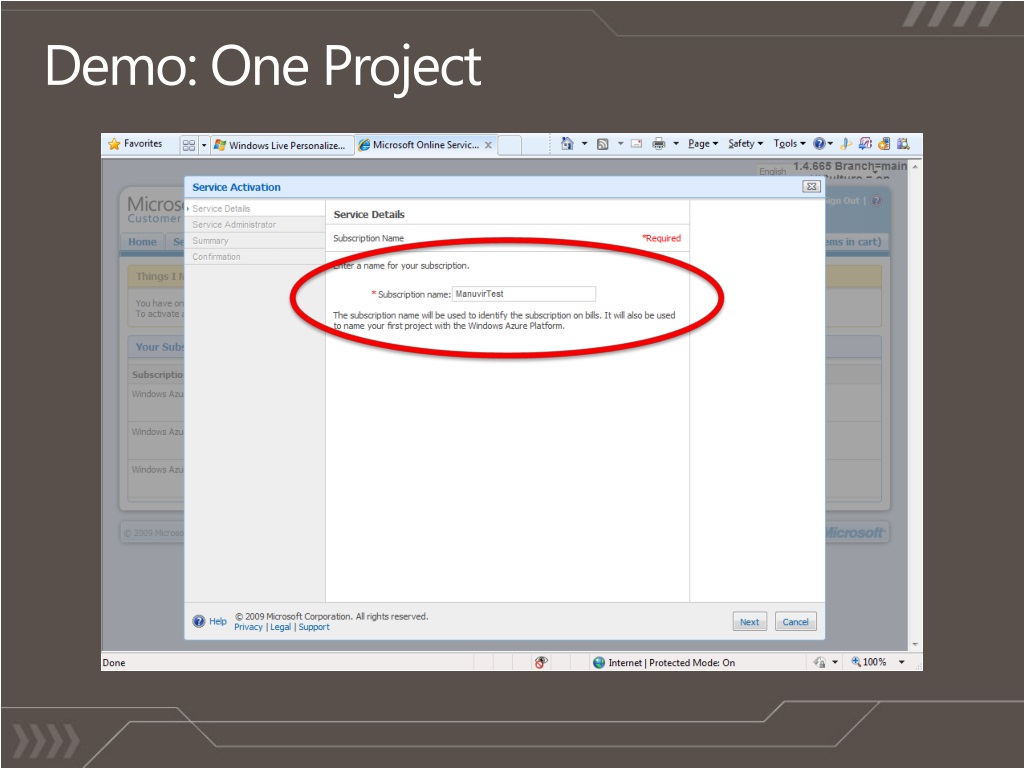
Task: Click the blue Help question icon
Action: (819, 144)
